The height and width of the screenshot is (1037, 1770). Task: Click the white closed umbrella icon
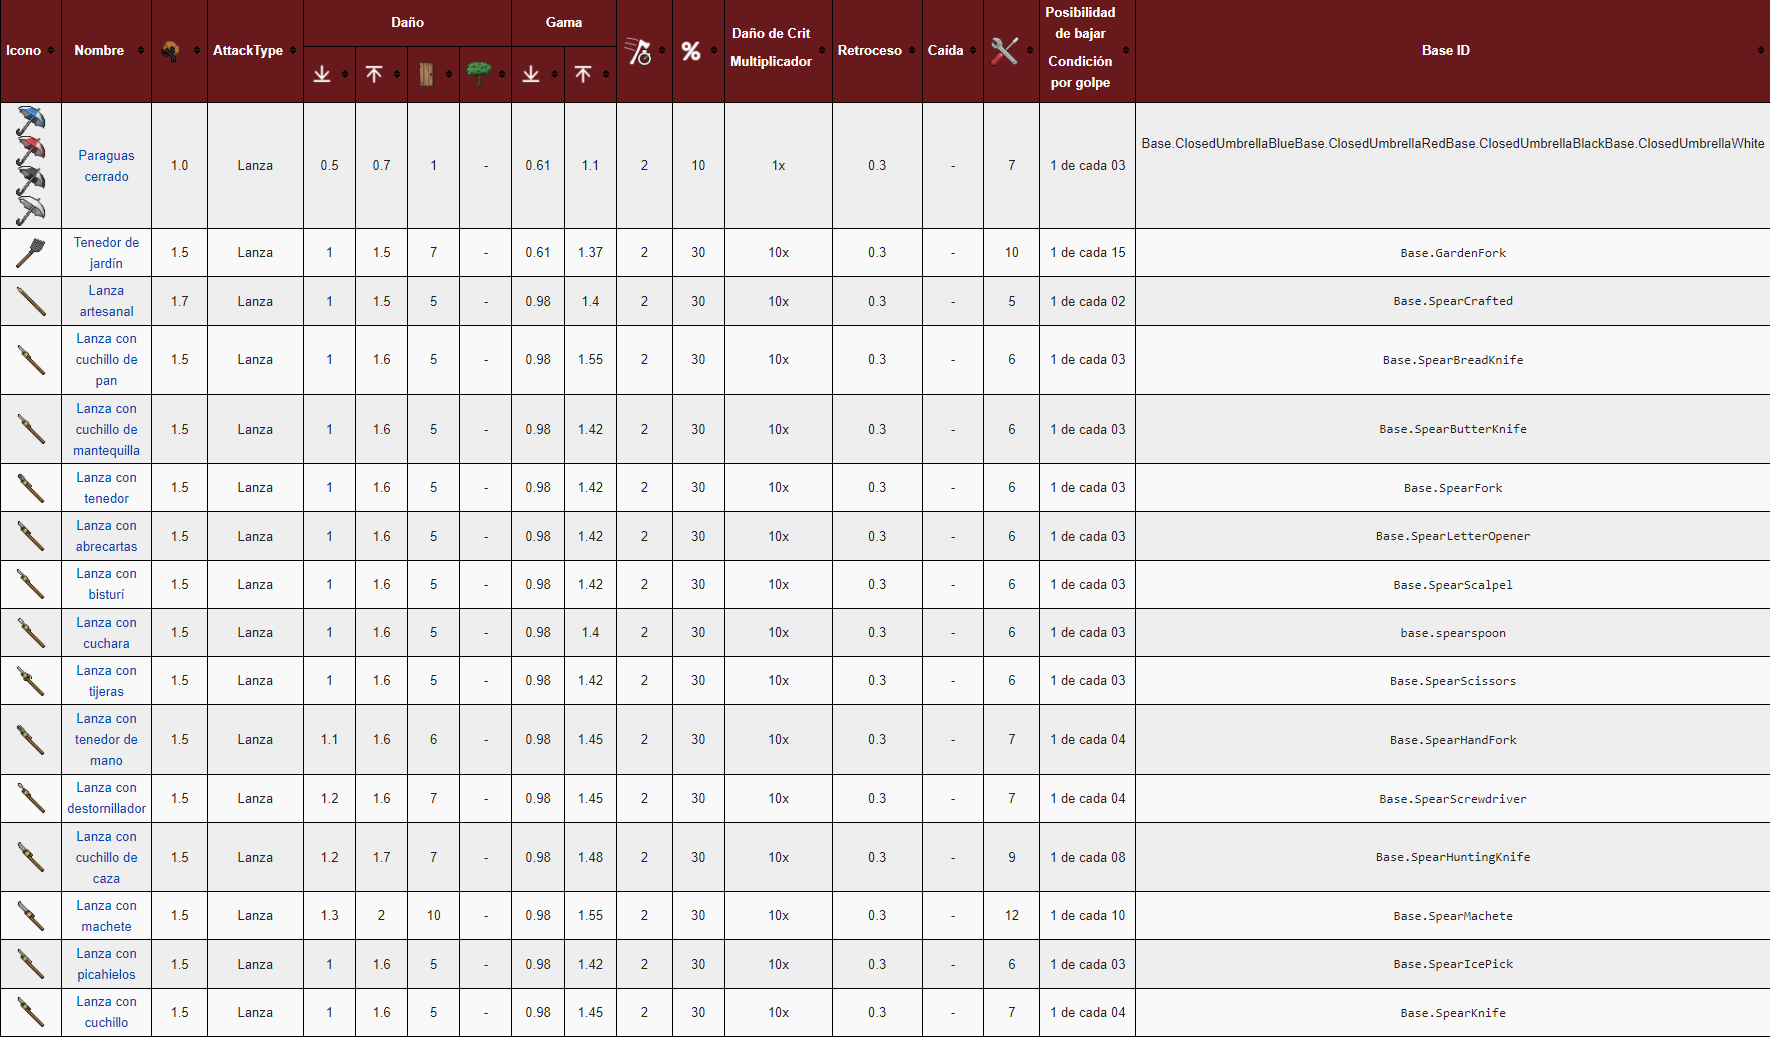31,210
